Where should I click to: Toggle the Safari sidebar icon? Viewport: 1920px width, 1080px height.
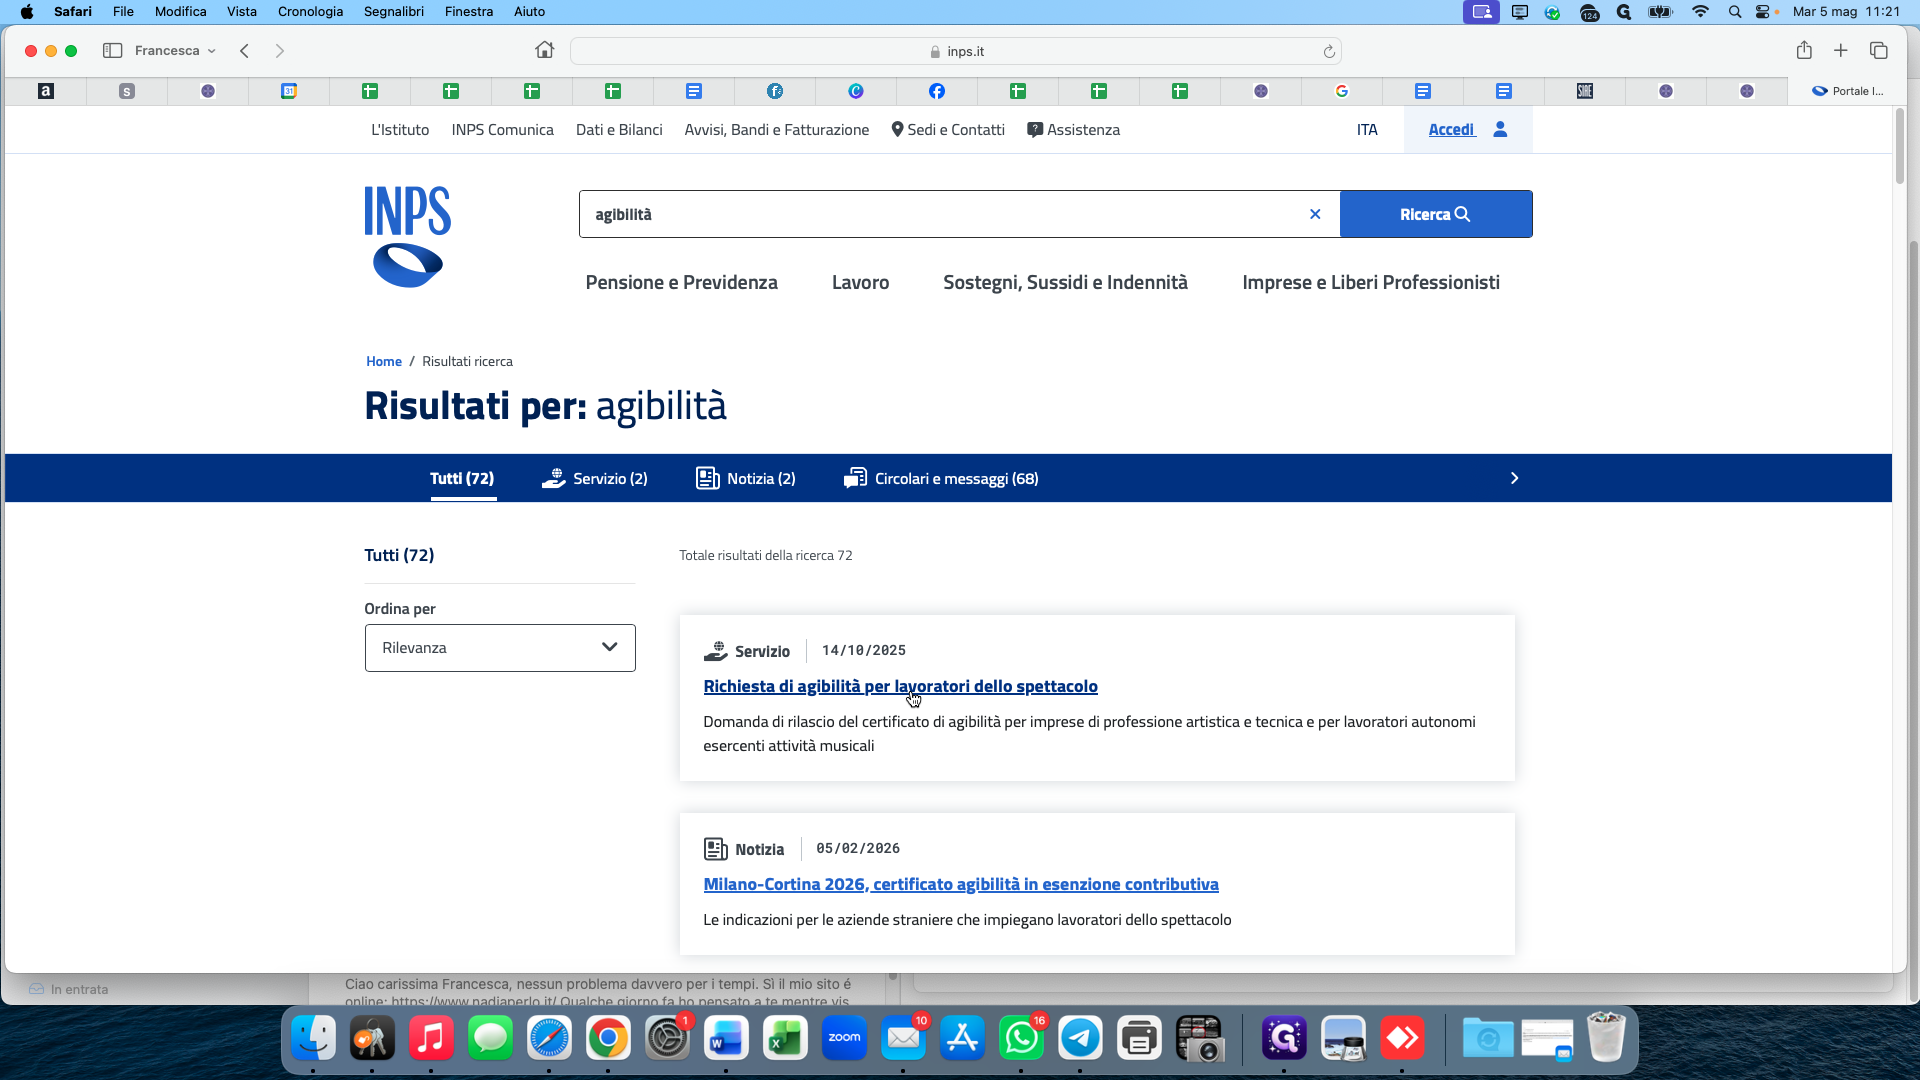[112, 50]
